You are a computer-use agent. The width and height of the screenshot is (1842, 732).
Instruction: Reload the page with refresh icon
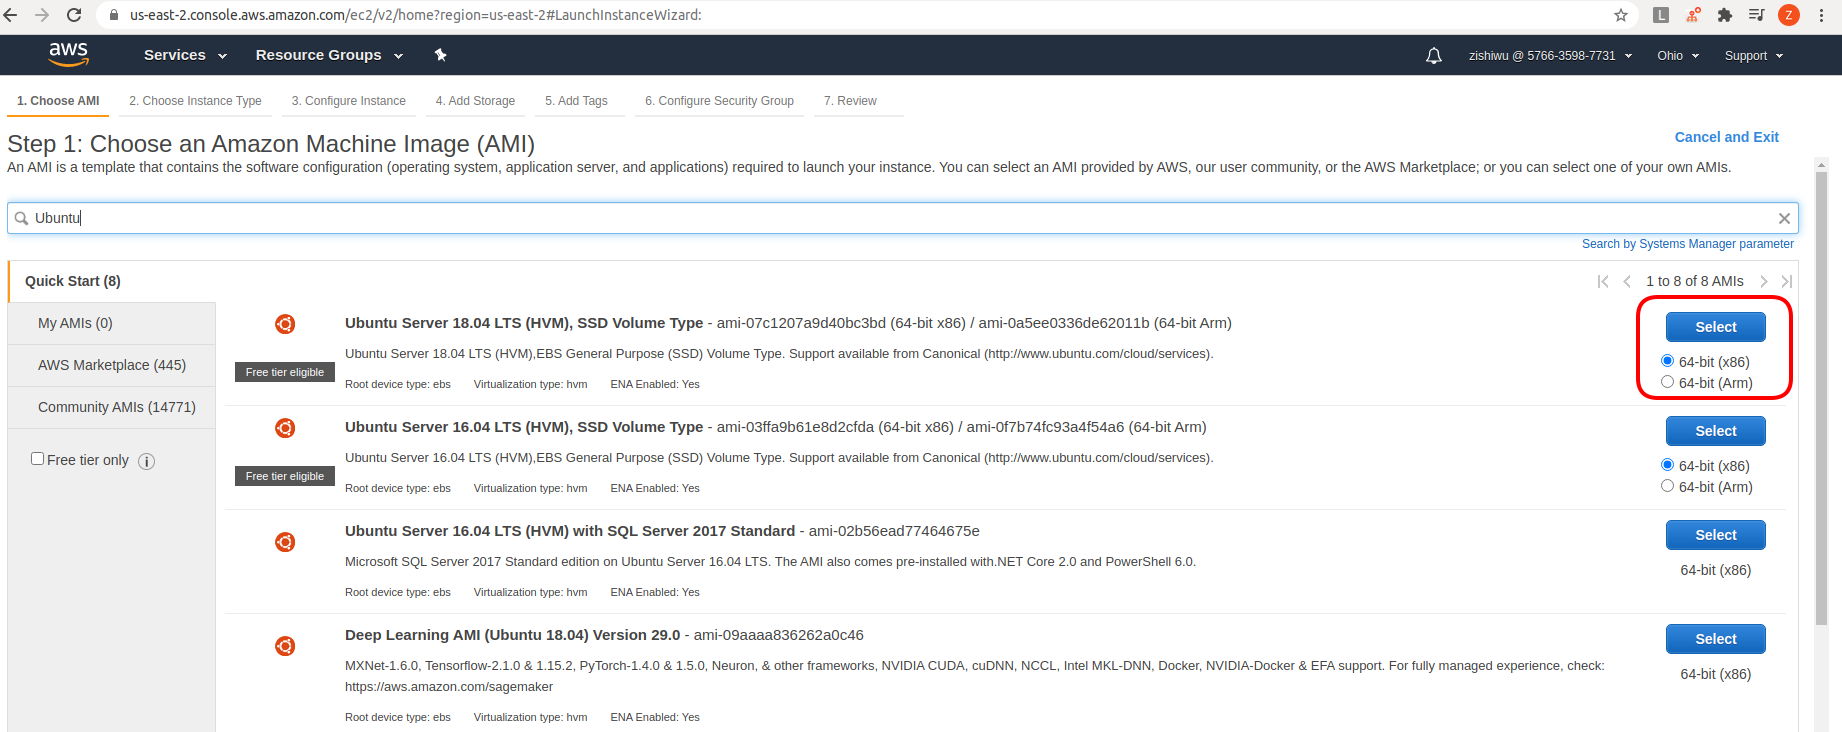(x=74, y=15)
